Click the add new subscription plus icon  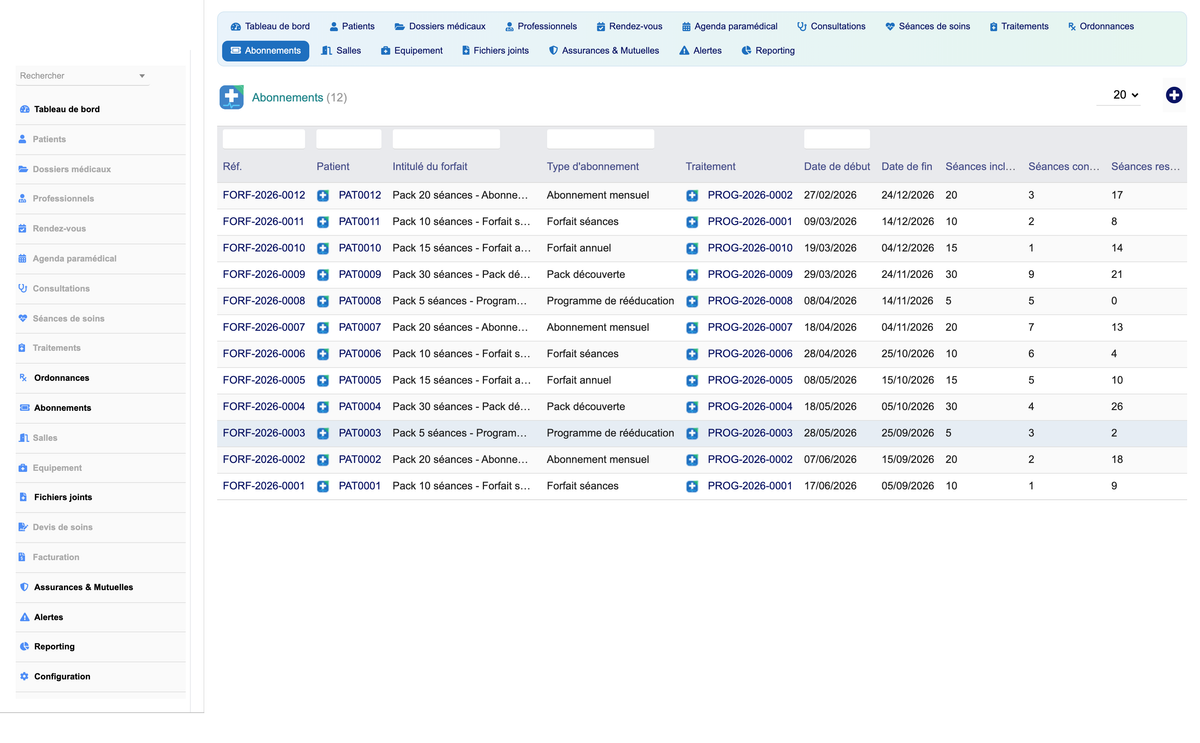[x=1174, y=95]
